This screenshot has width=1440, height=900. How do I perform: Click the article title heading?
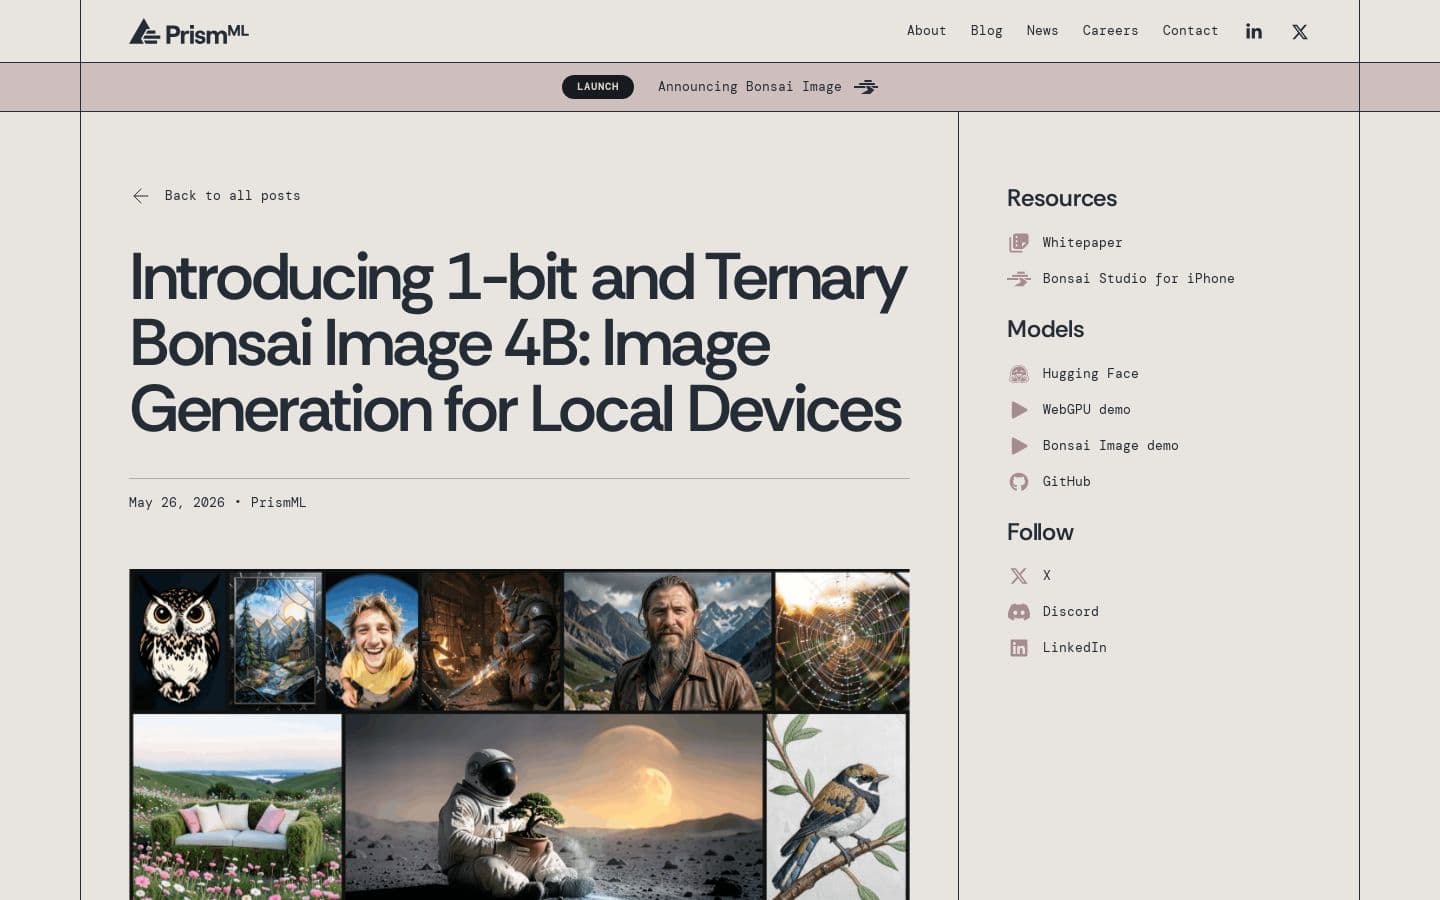pos(518,343)
